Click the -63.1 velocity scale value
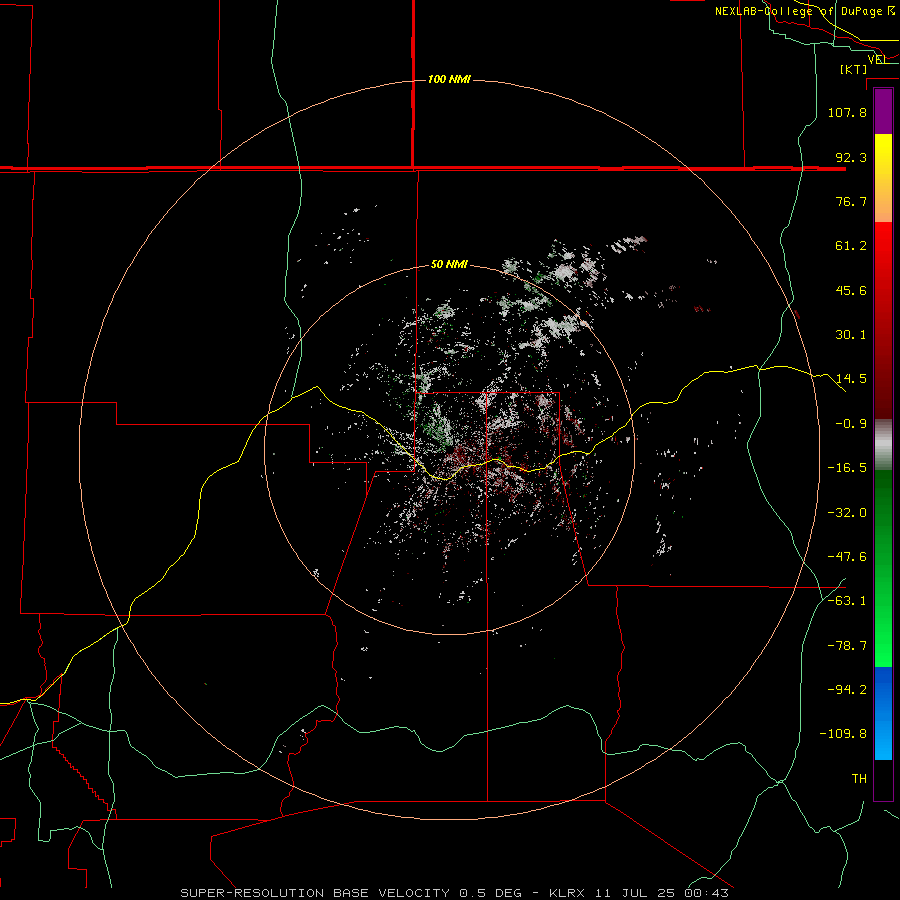This screenshot has width=900, height=900. 847,601
